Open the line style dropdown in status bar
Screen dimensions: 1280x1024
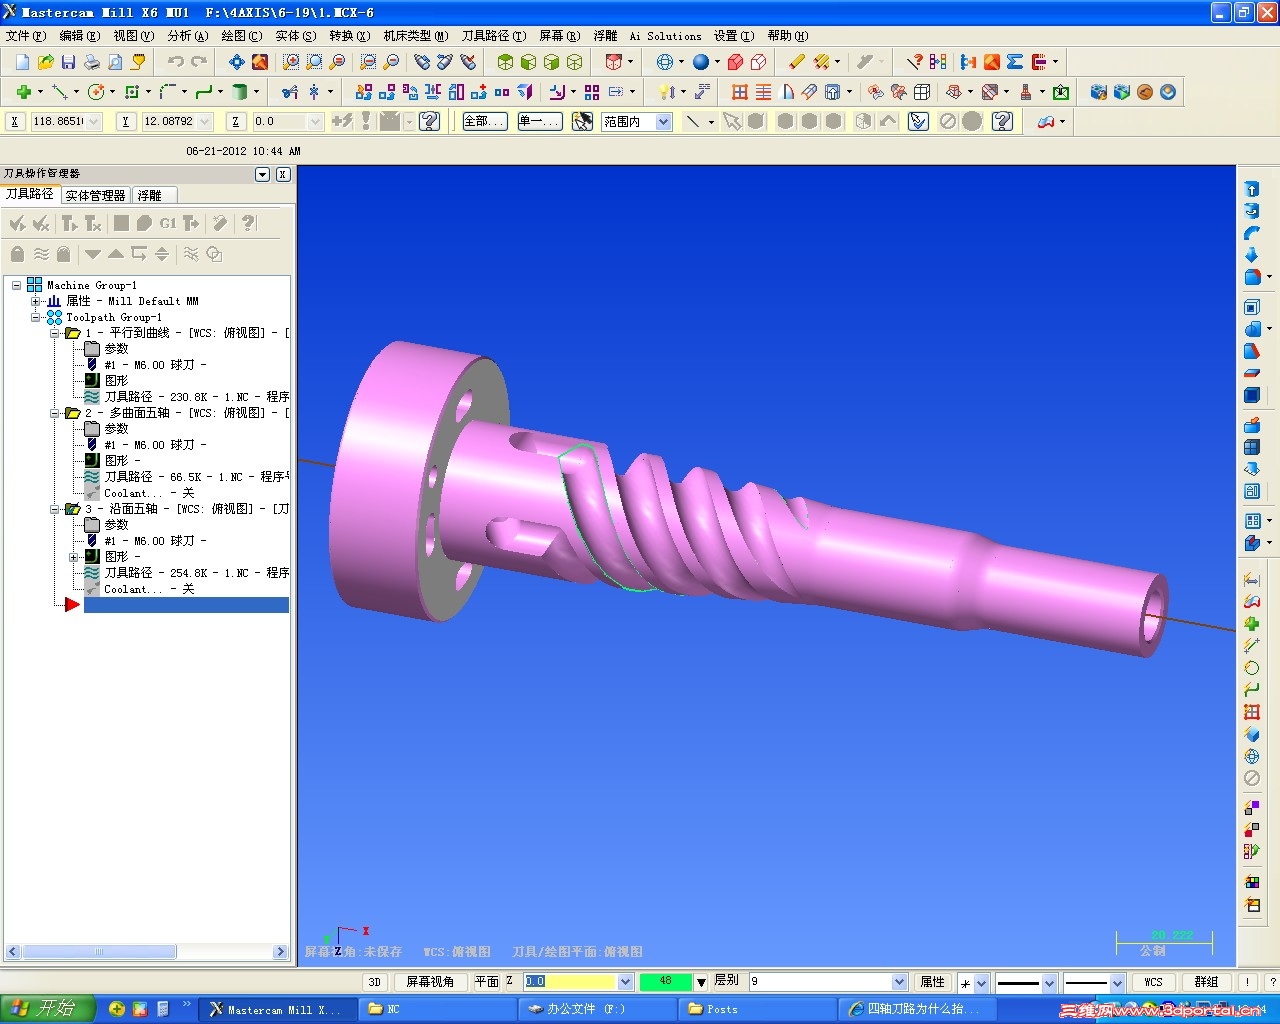(x=1049, y=982)
